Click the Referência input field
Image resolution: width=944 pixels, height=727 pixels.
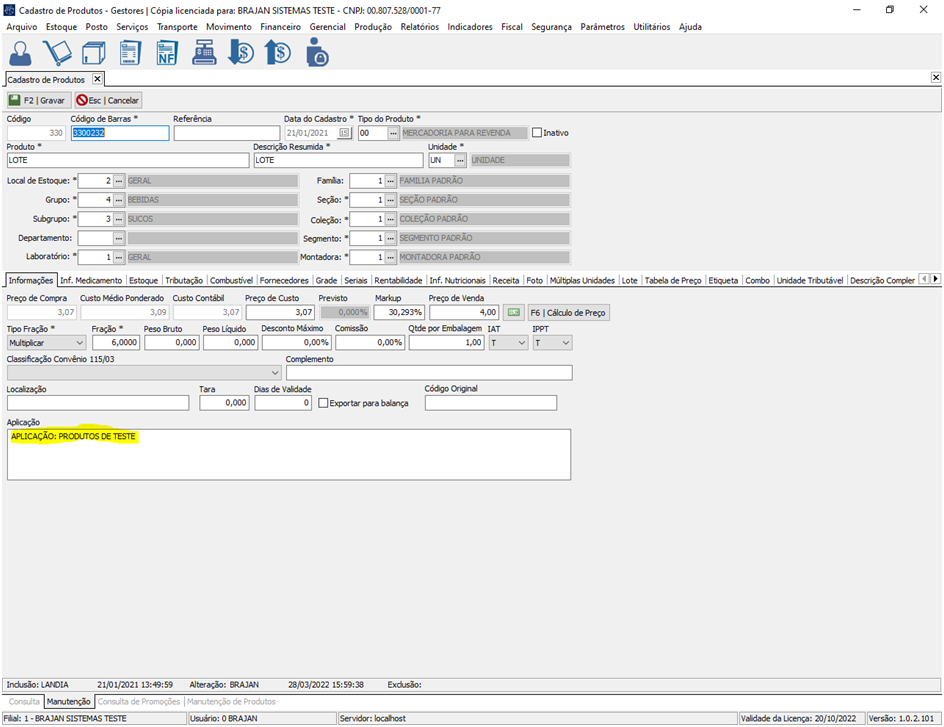226,133
